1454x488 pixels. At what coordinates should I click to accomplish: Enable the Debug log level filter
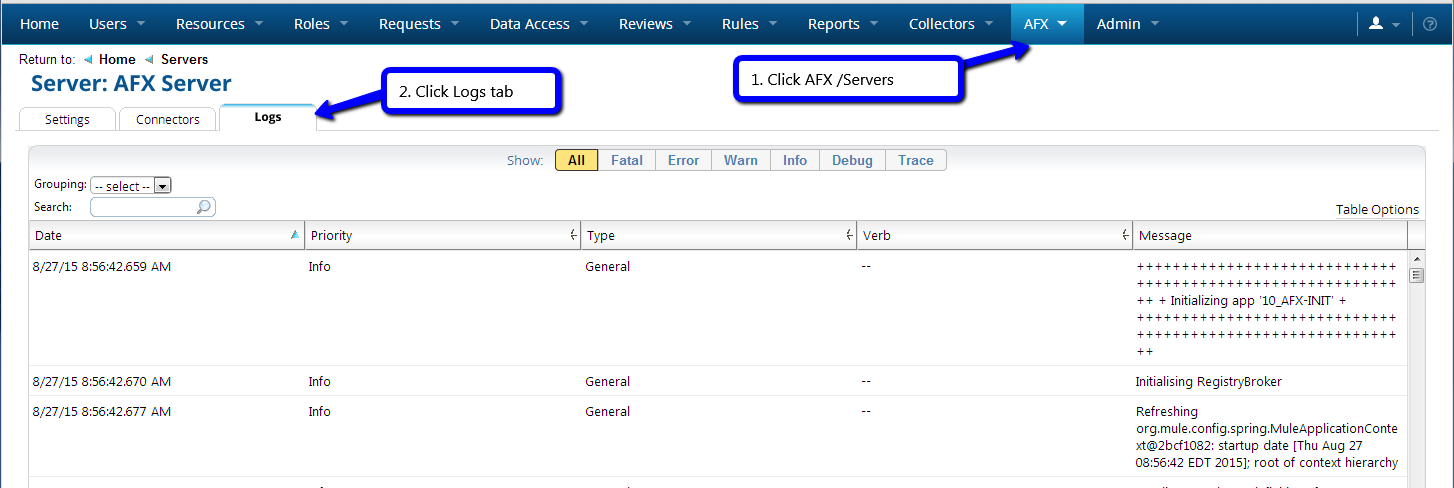tap(852, 160)
